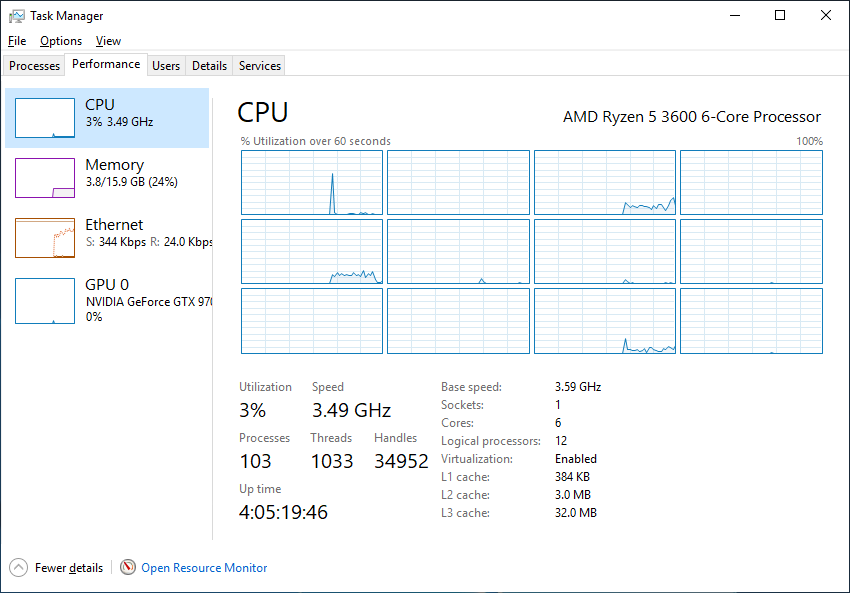Open the Options menu
This screenshot has height=593, width=850.
pos(61,41)
